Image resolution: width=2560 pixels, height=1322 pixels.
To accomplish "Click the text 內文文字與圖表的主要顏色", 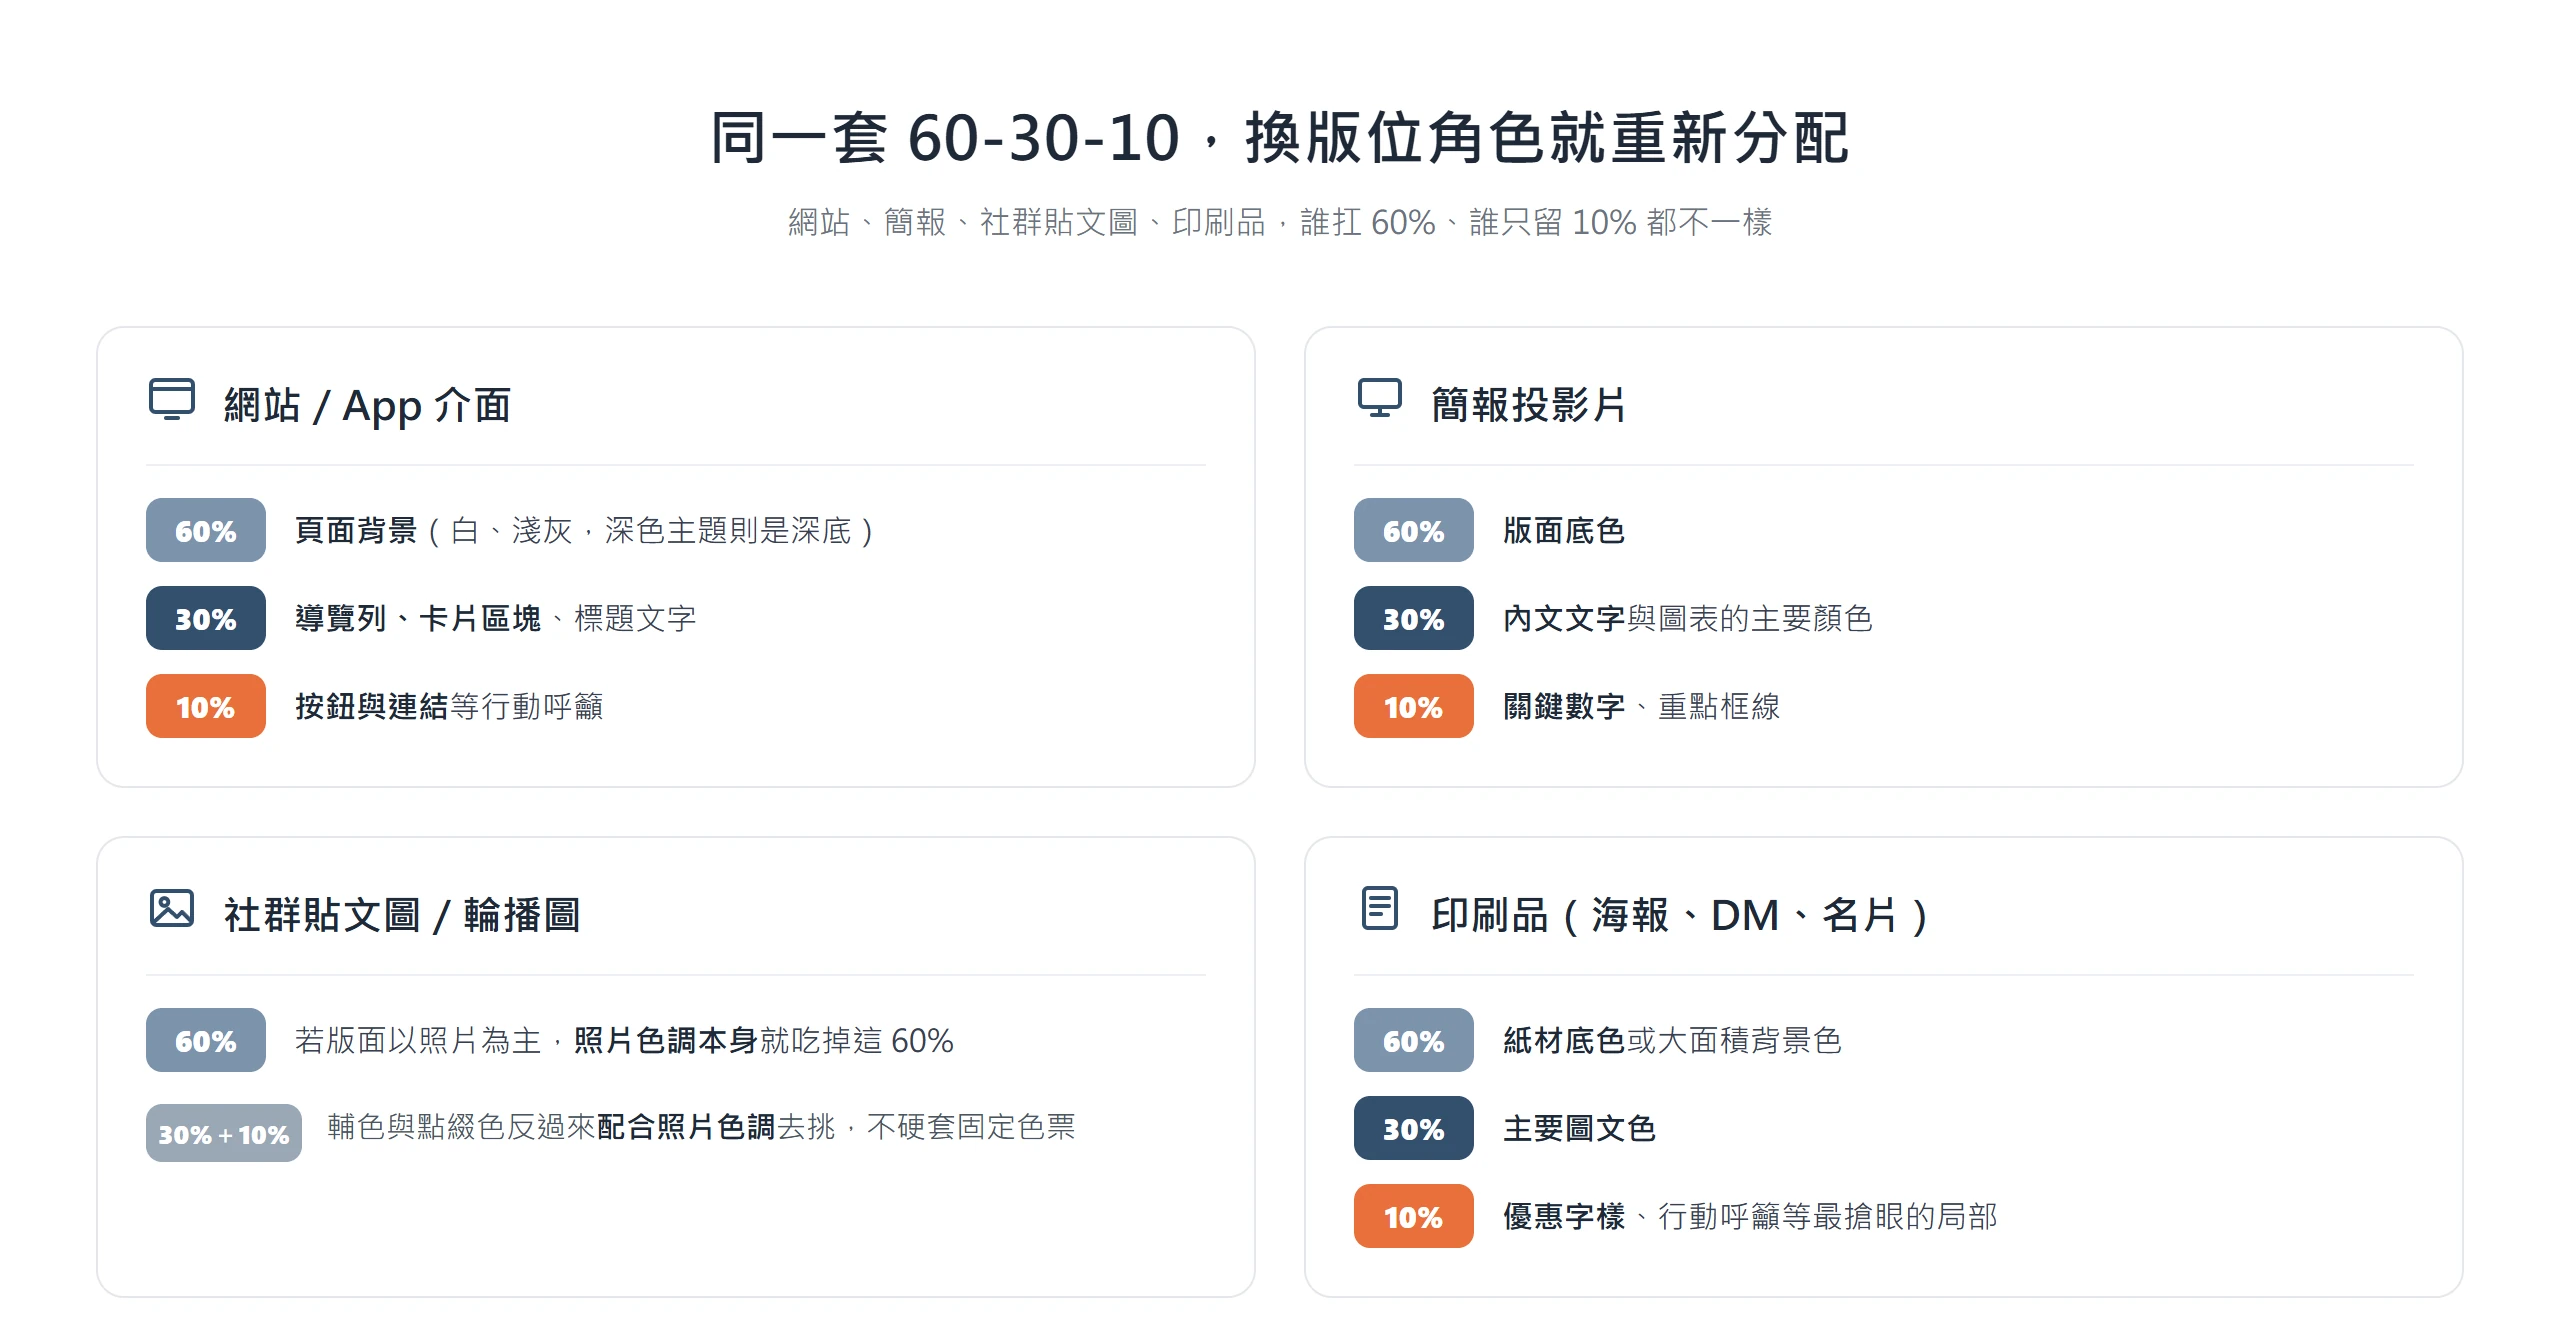I will click(x=1687, y=618).
